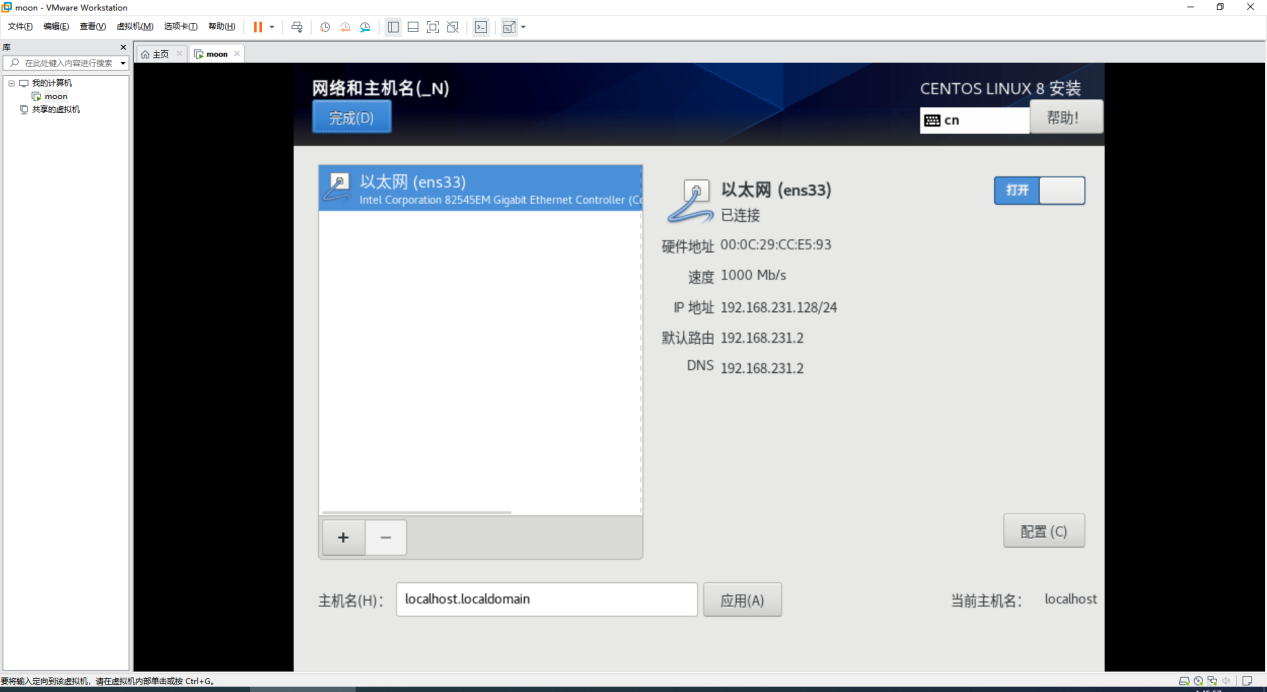Open the 查看(V) menu
Screen dimensions: 1267x692
(x=93, y=27)
